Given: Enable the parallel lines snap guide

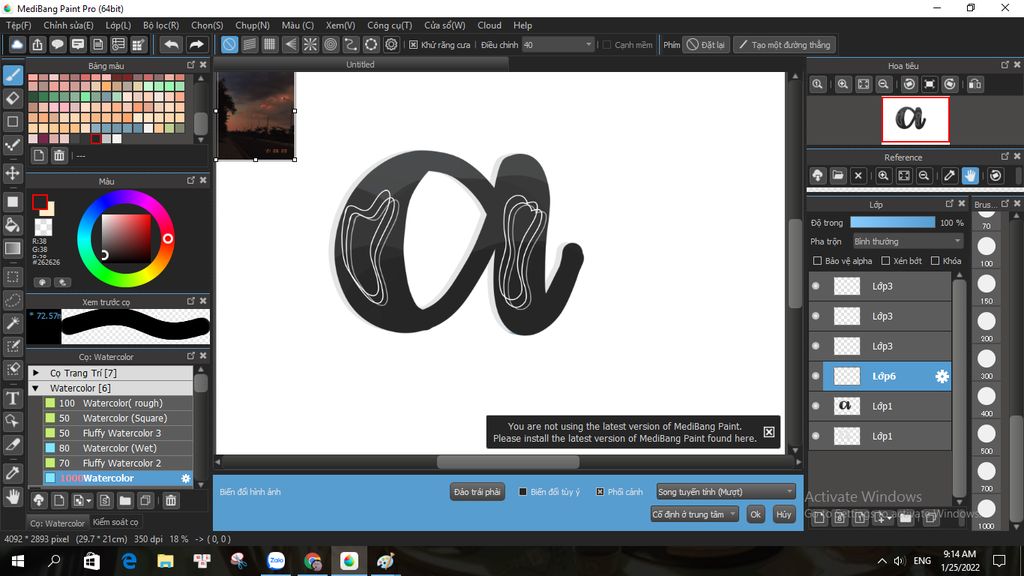Looking at the screenshot, I should tap(249, 44).
